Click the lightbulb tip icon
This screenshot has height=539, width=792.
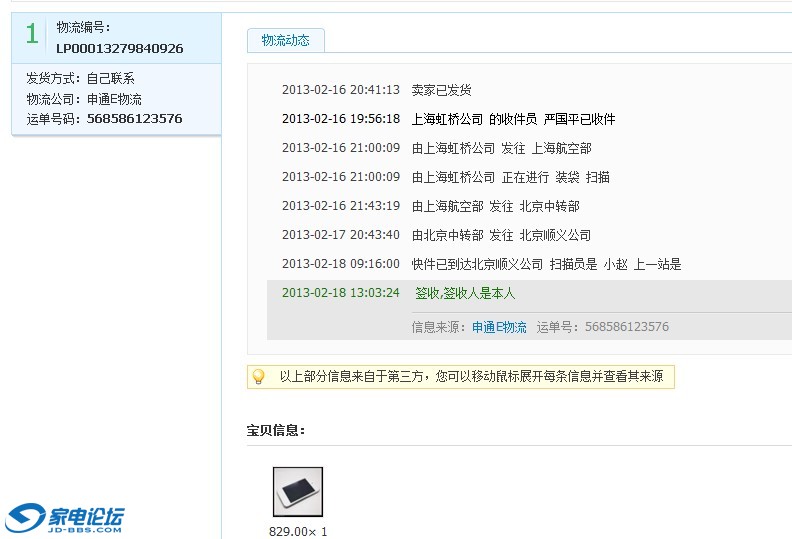(x=259, y=377)
